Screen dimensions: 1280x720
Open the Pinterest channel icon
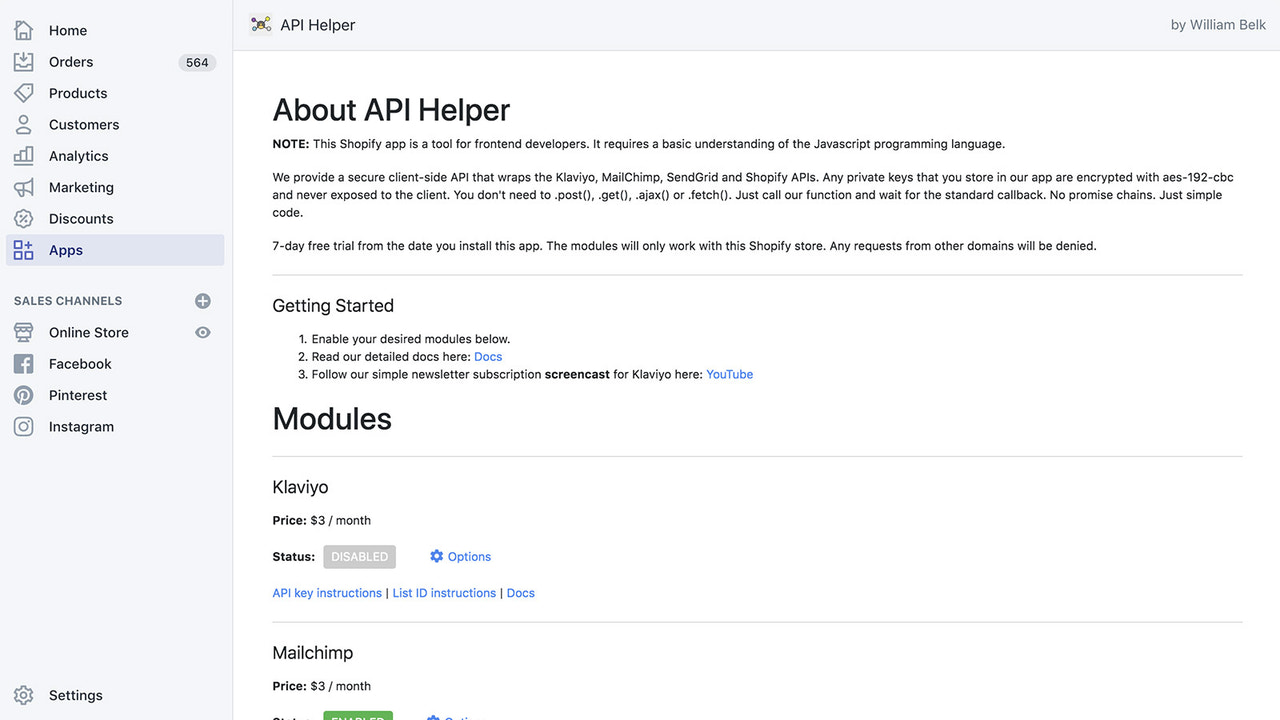click(22, 395)
